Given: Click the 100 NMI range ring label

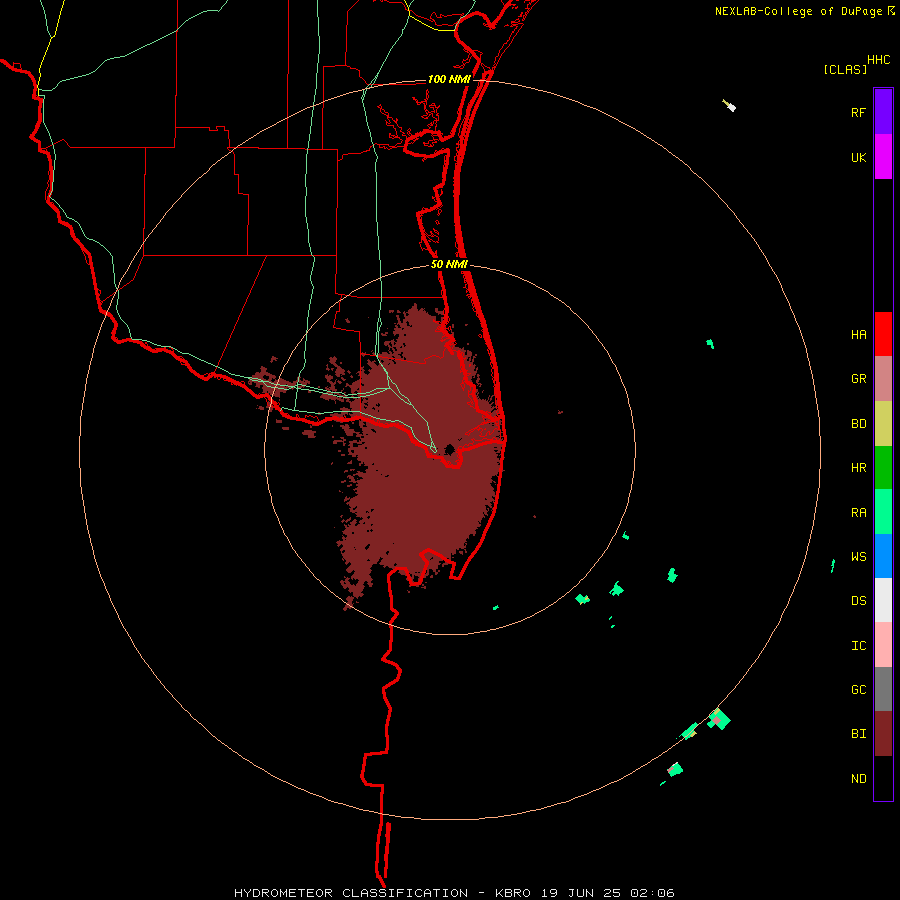Looking at the screenshot, I should (449, 79).
